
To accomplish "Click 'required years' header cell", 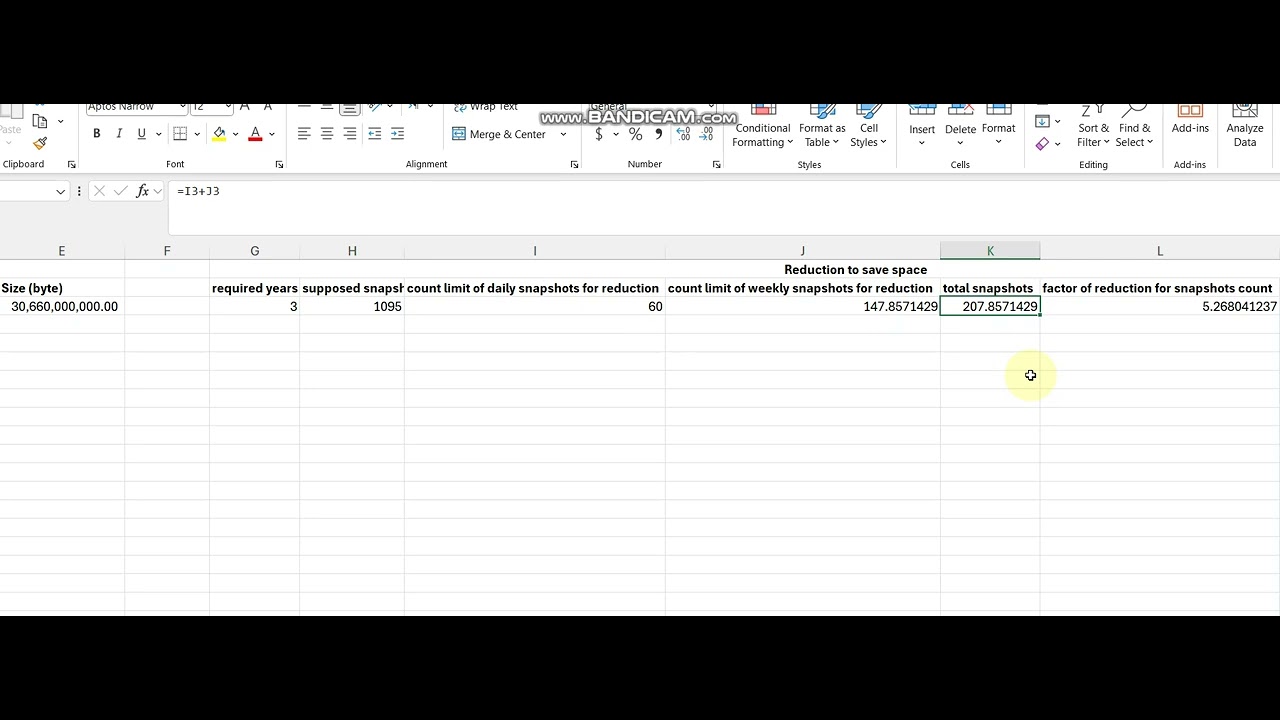I will pyautogui.click(x=255, y=288).
